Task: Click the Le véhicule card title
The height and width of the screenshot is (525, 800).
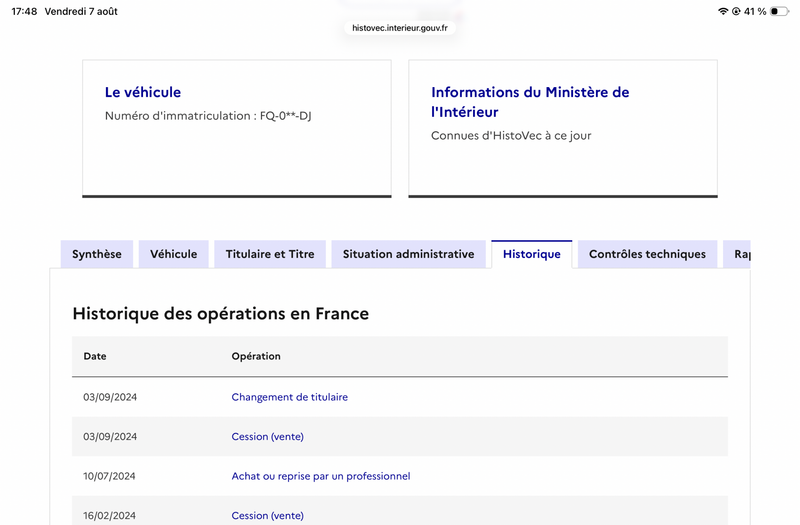Action: pos(143,92)
